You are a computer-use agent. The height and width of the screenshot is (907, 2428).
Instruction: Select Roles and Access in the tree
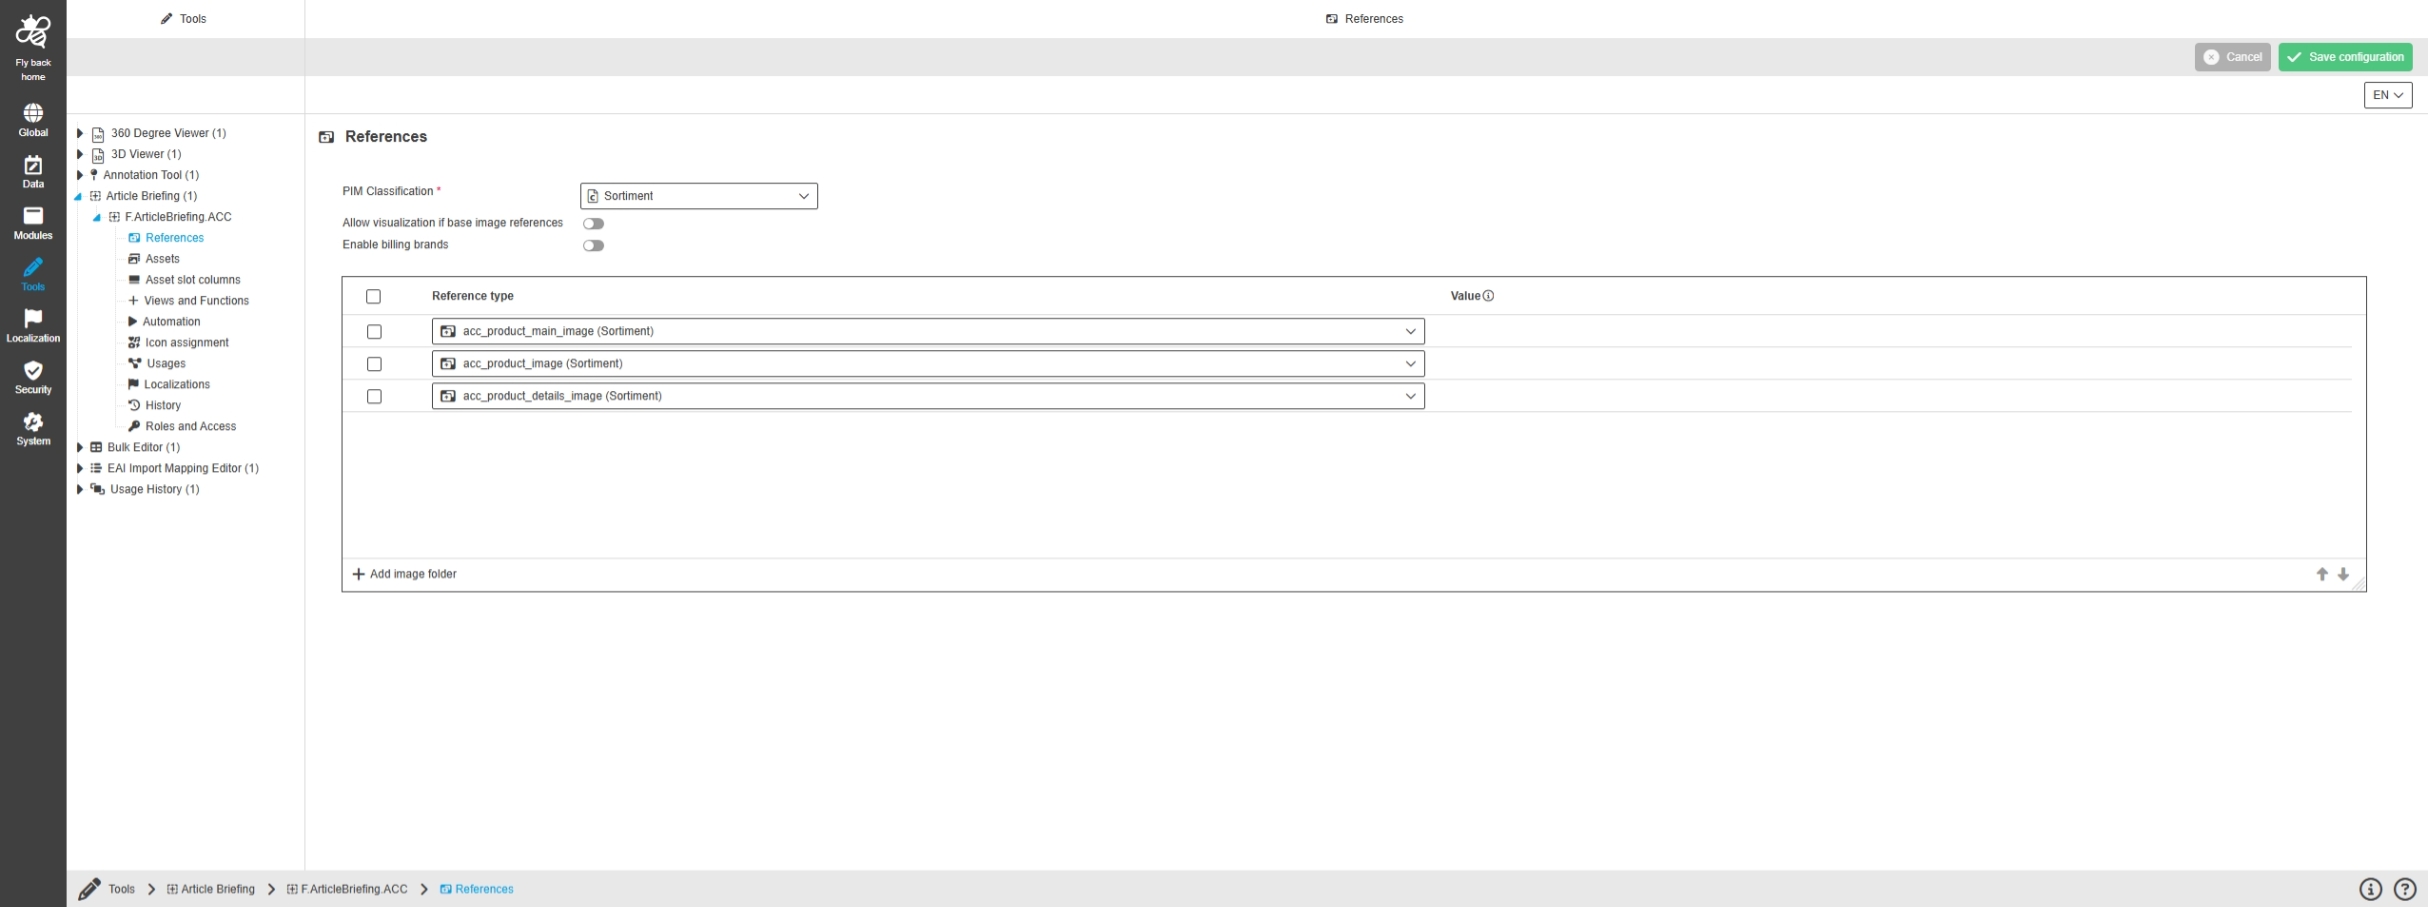pyautogui.click(x=191, y=427)
